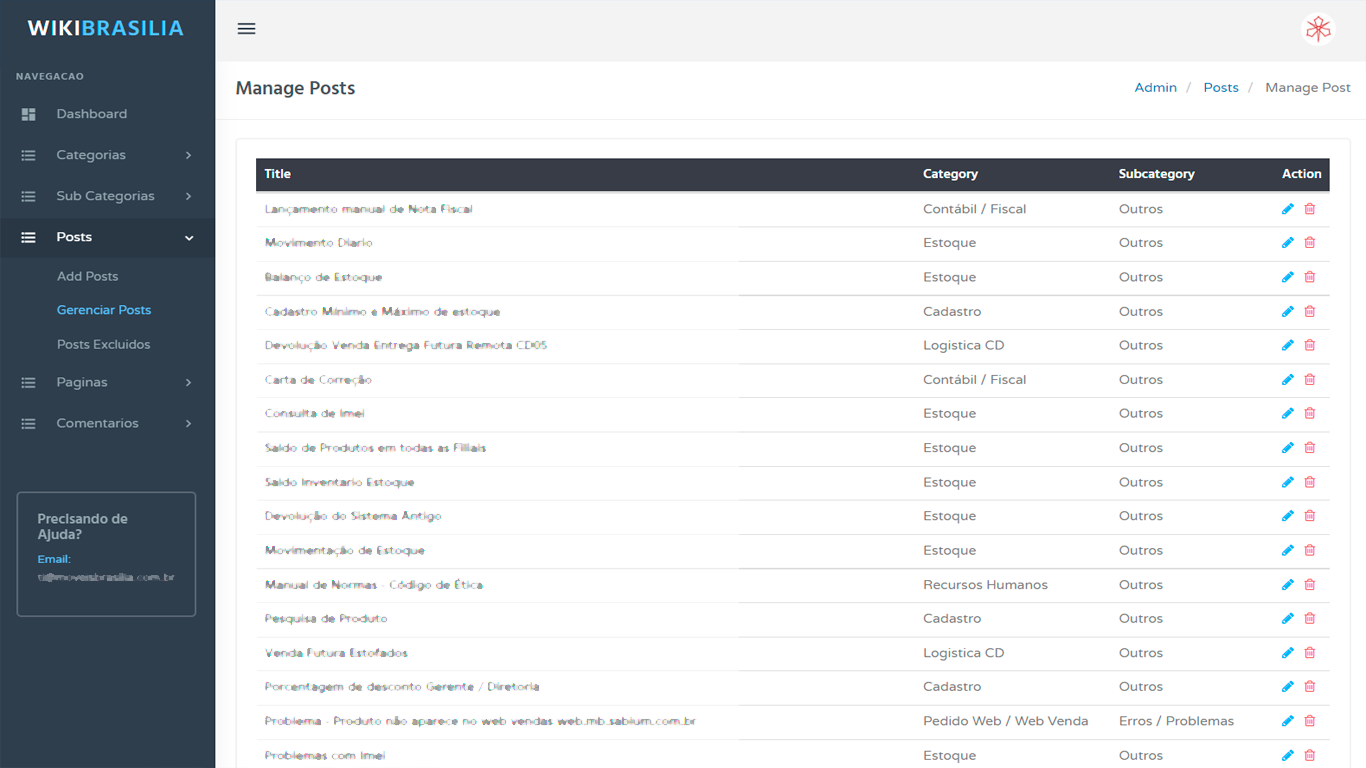Edit the 'Problemas com Imei' post
1366x768 pixels.
pyautogui.click(x=1287, y=756)
